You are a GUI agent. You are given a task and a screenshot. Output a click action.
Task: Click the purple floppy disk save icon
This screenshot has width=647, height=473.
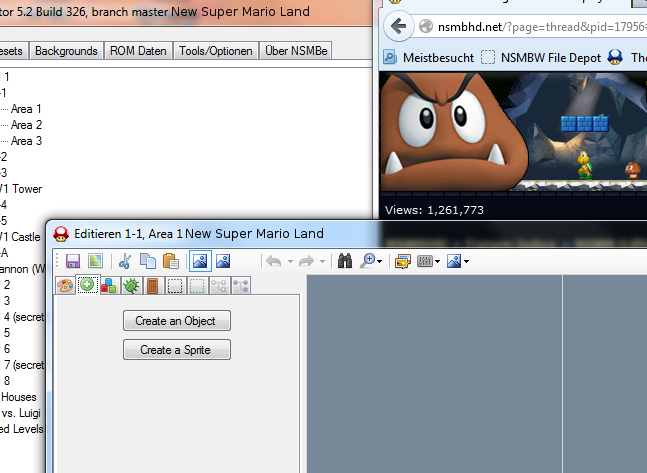[73, 261]
